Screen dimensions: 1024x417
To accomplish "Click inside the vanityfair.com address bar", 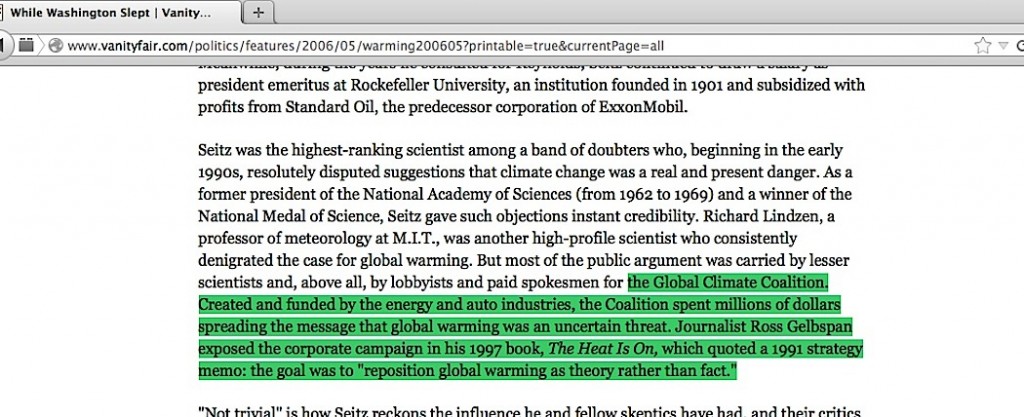I will pyautogui.click(x=500, y=46).
